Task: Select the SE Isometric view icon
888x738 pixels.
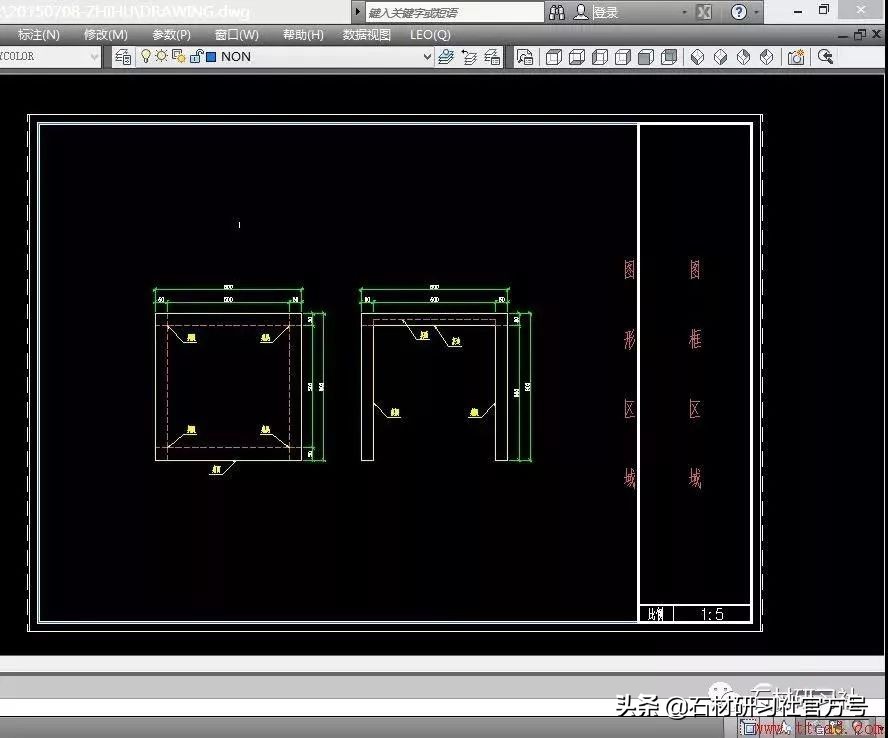Action: [720, 57]
